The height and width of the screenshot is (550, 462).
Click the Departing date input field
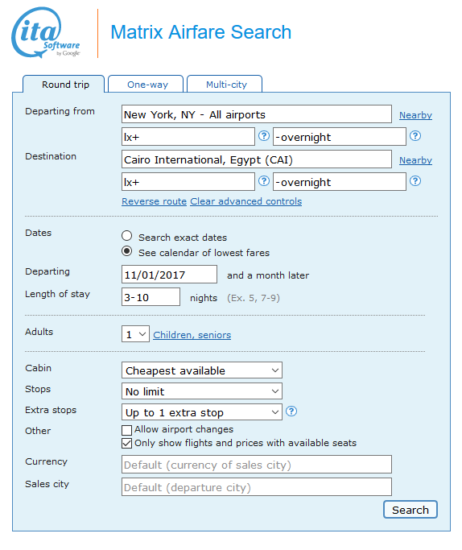[169, 274]
